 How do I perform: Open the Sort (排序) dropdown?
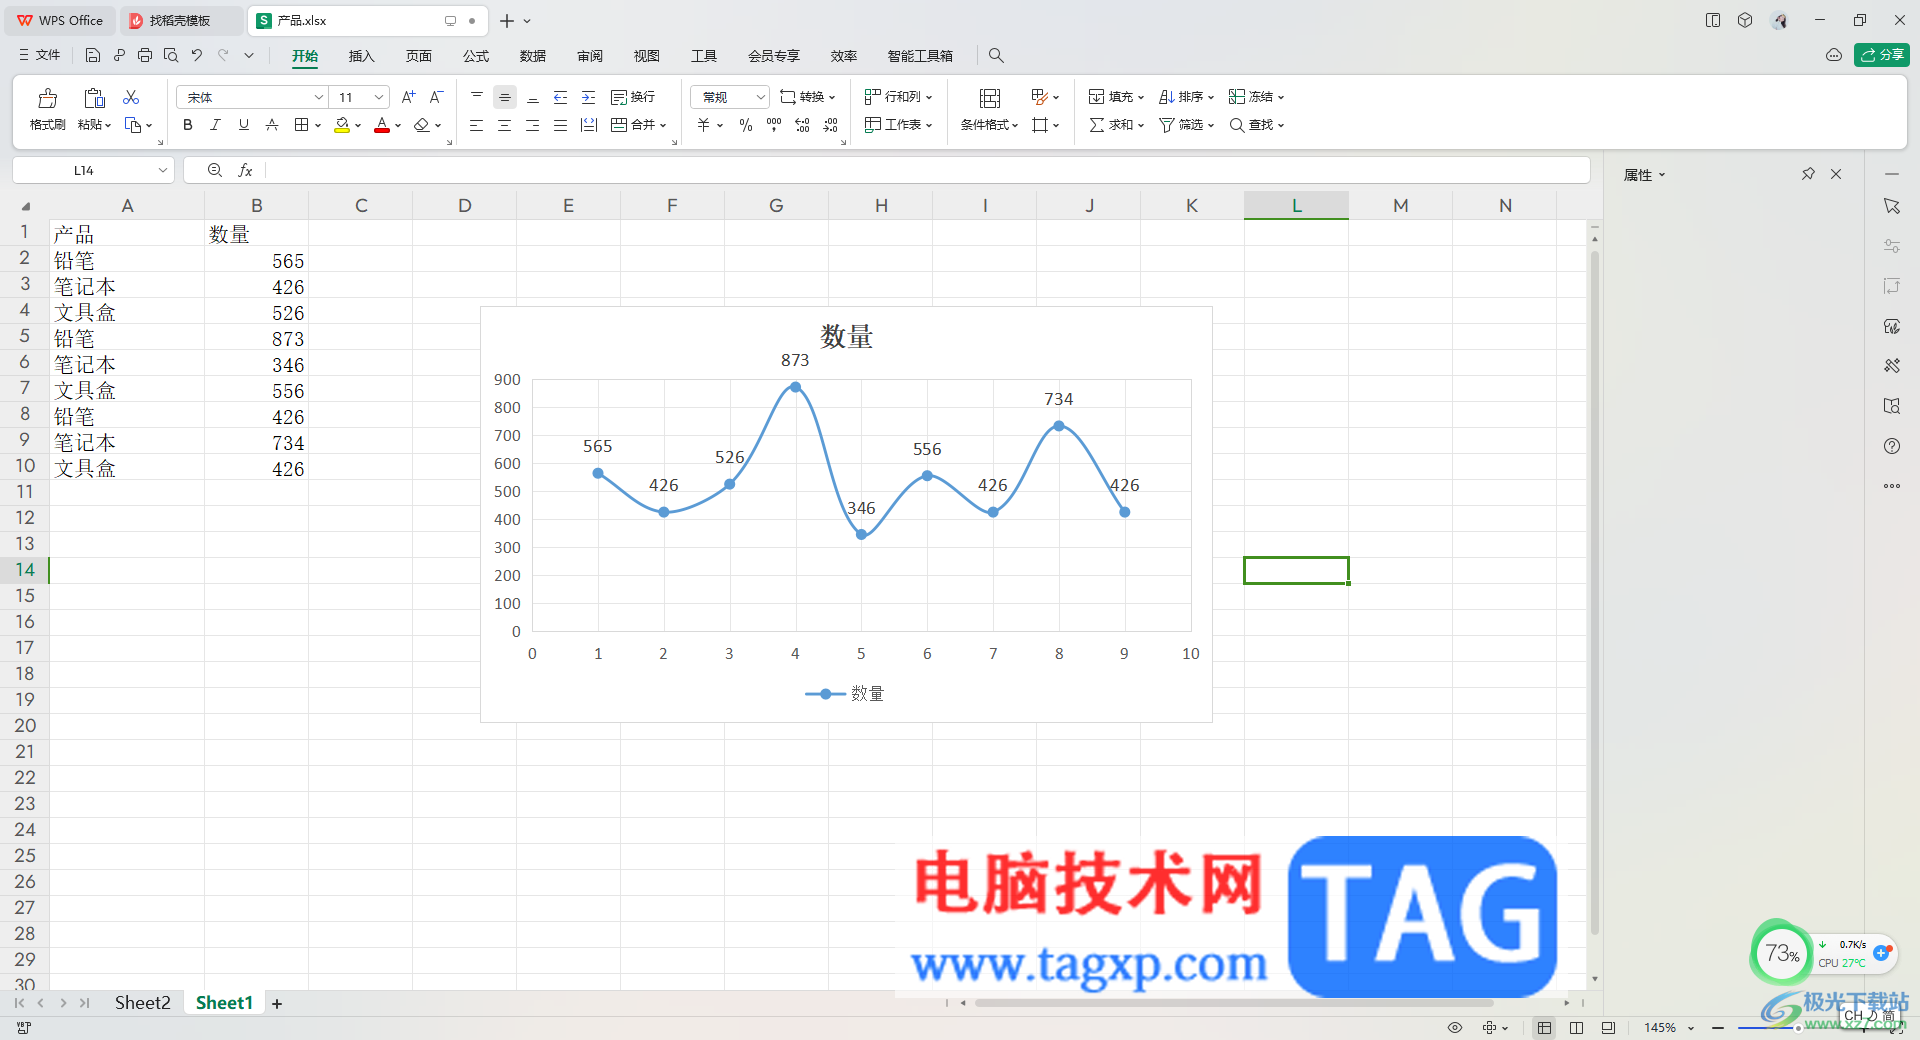1186,97
